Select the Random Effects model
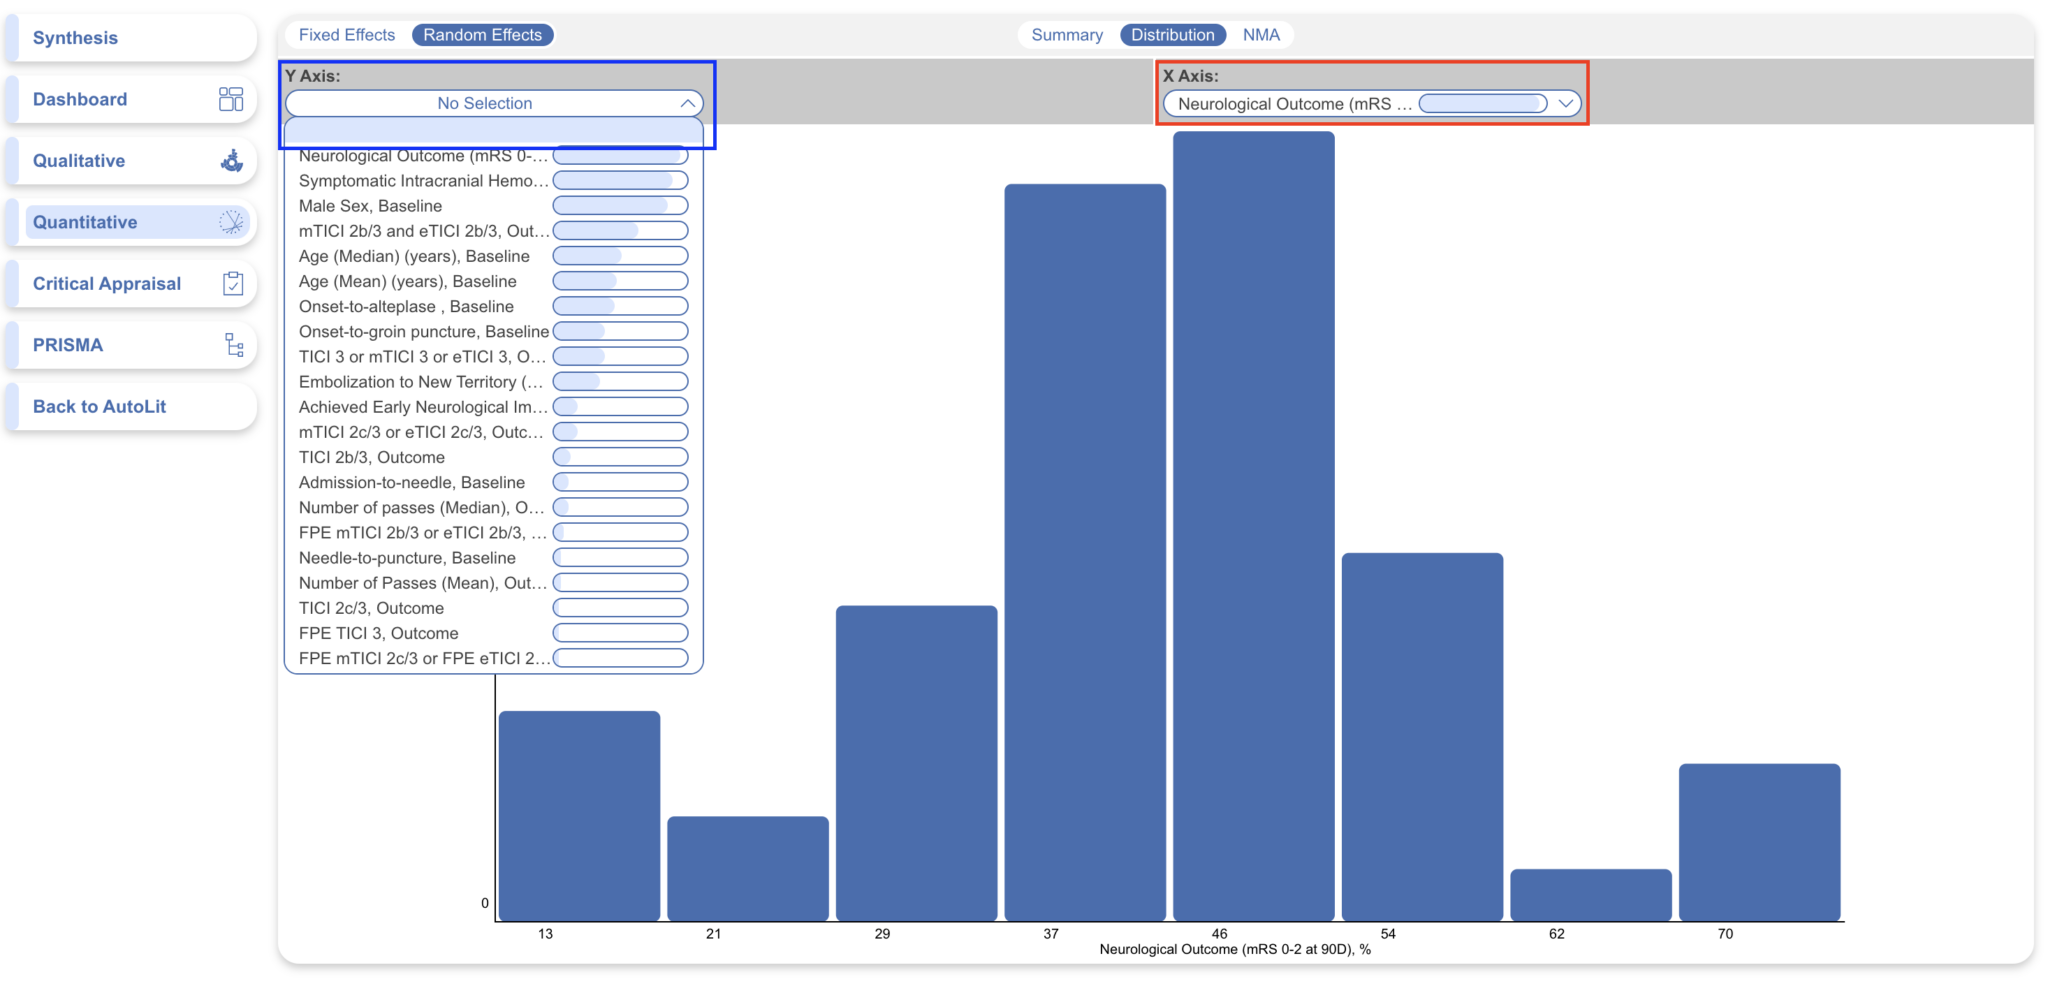Viewport: 2048px width, 1007px height. pos(483,34)
